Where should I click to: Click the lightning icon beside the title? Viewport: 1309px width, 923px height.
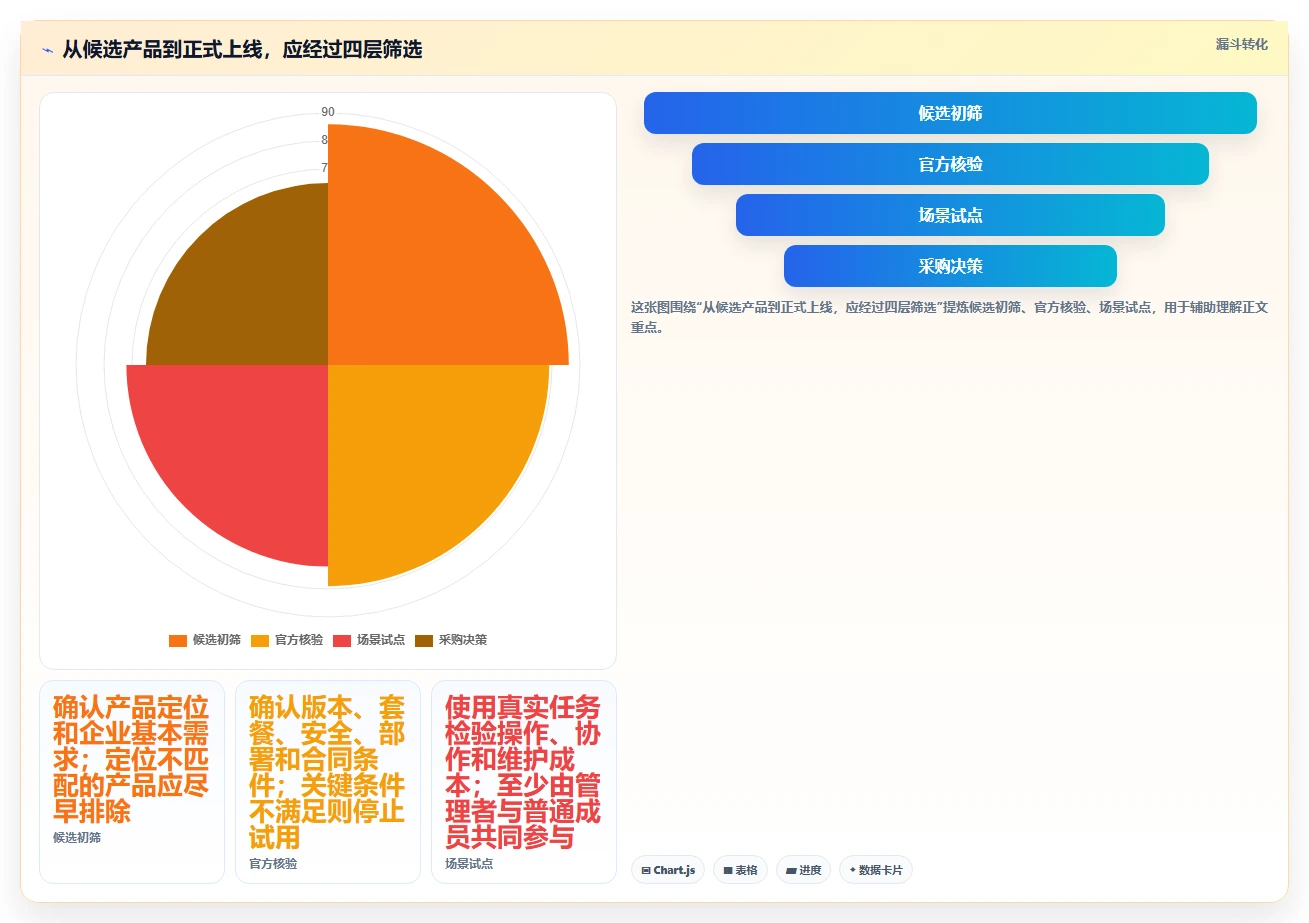click(47, 50)
